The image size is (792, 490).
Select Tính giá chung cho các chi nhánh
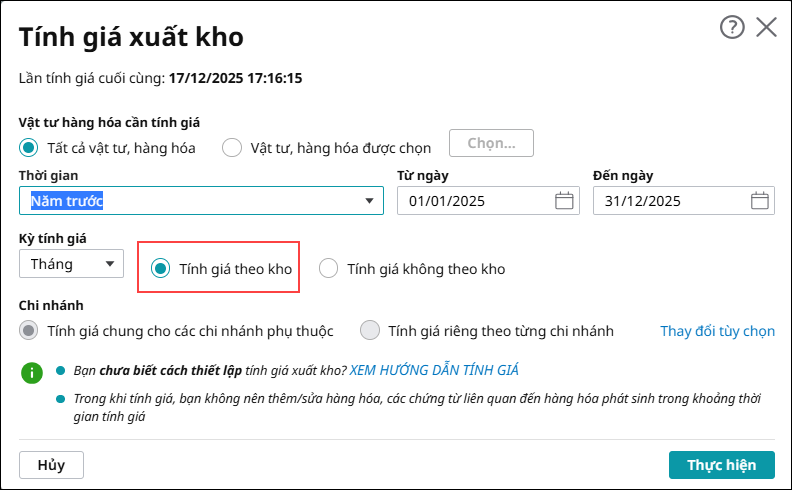pos(29,330)
